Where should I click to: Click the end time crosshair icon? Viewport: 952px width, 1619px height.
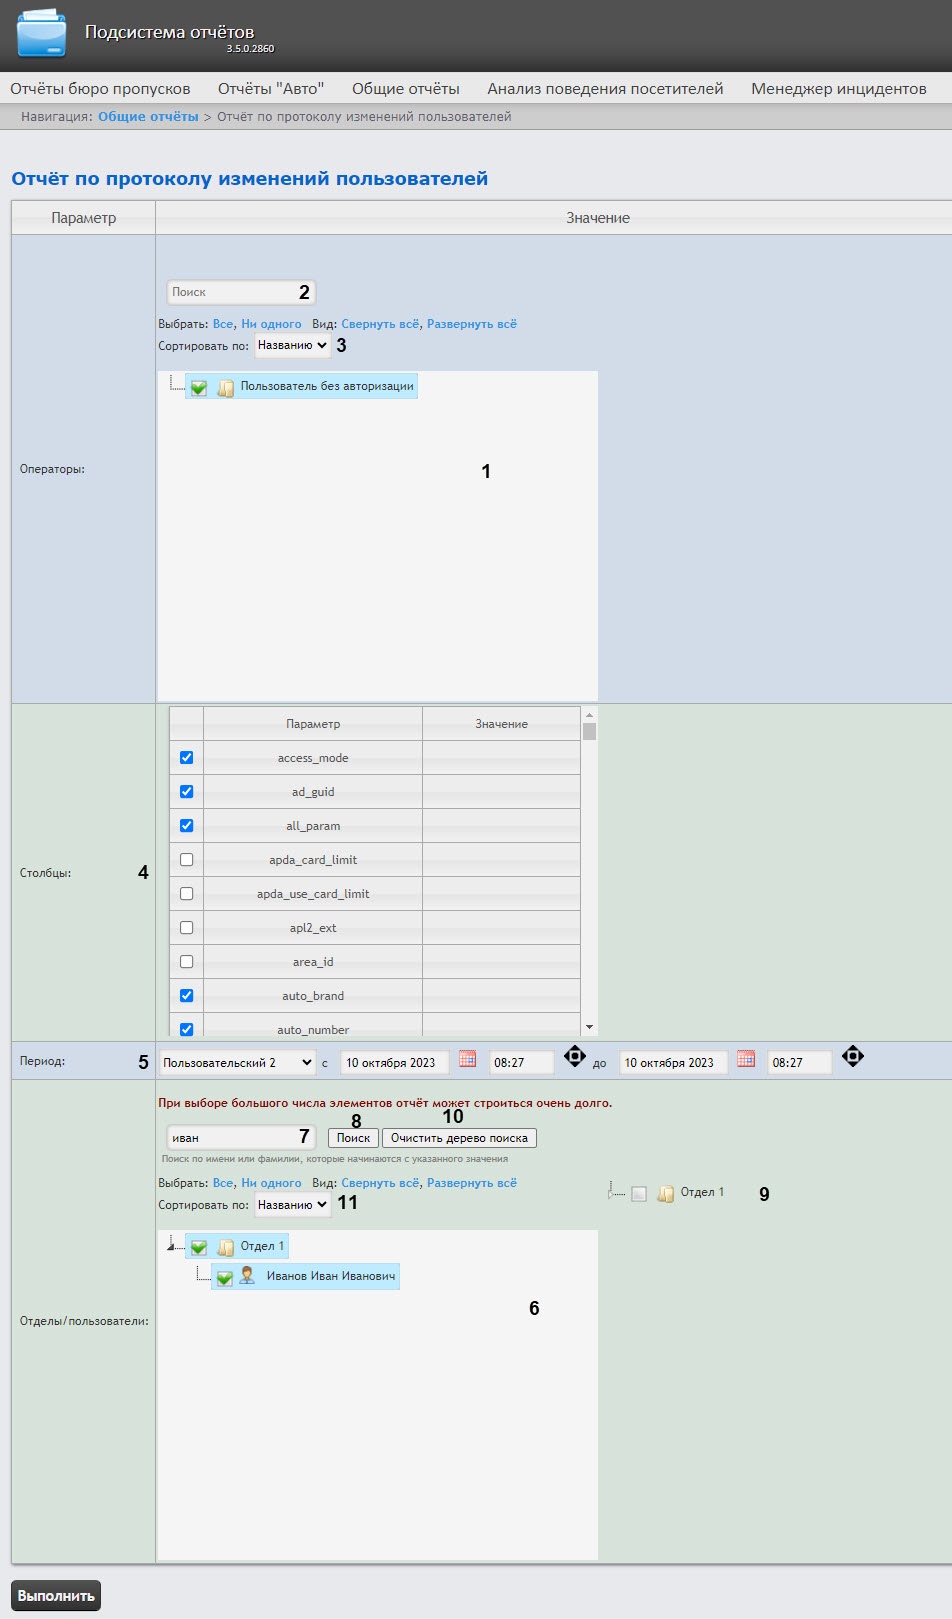pos(852,1056)
